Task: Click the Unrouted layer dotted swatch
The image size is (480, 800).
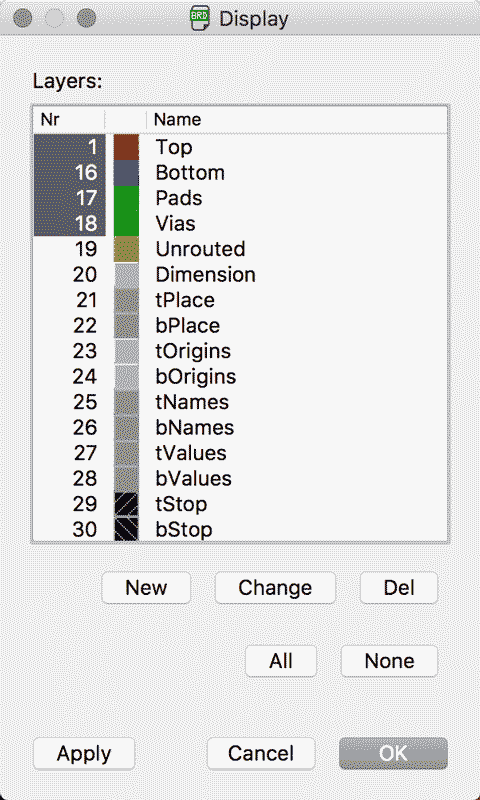Action: (x=126, y=249)
